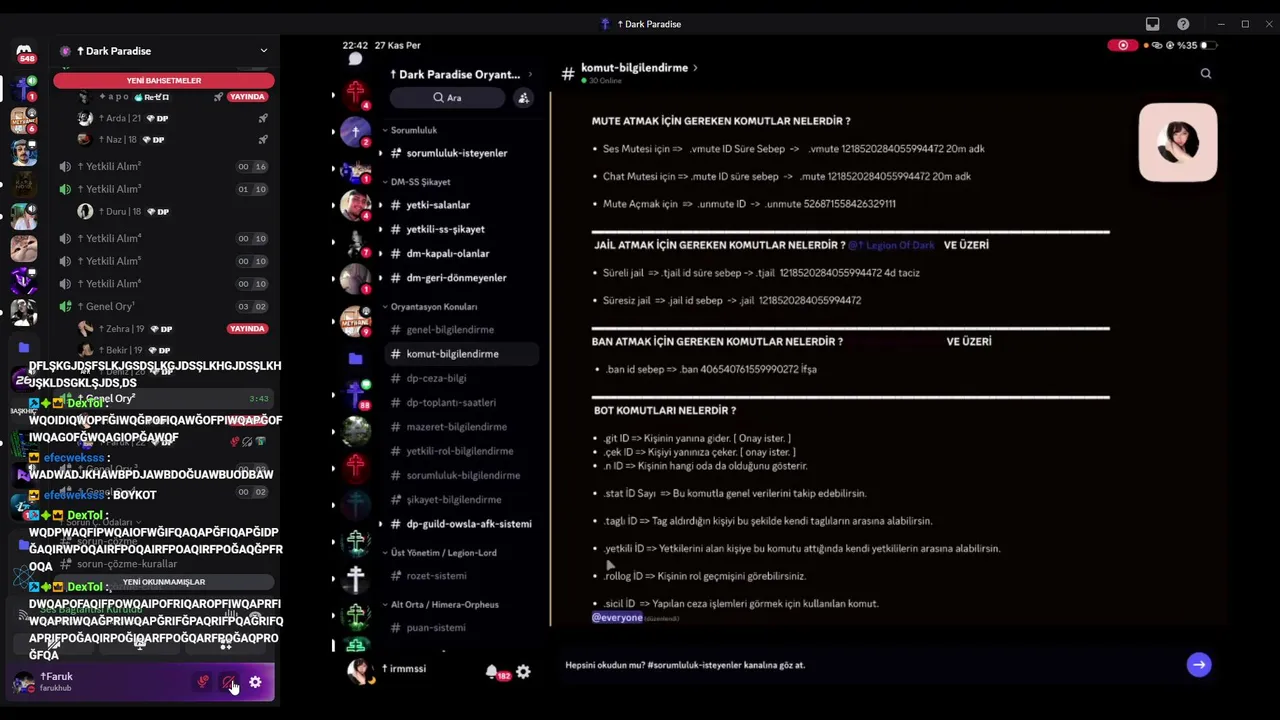The image size is (1280, 720).
Task: Select the genel-bilgilendirme channel
Action: (x=450, y=330)
